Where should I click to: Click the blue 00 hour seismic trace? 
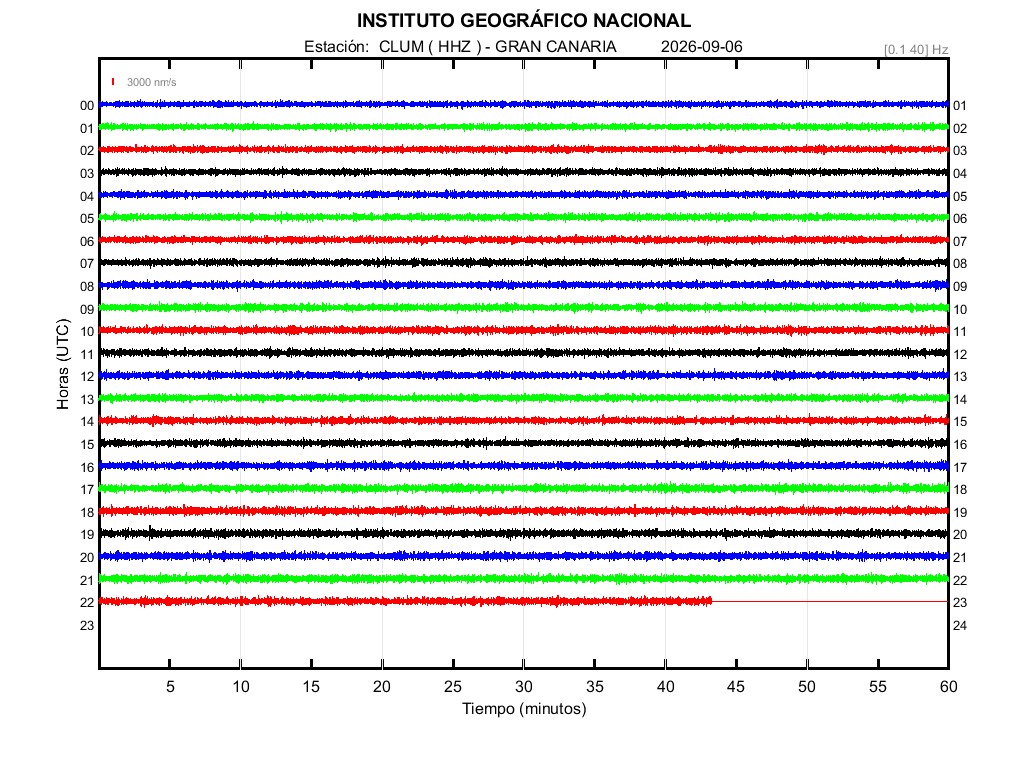click(524, 104)
